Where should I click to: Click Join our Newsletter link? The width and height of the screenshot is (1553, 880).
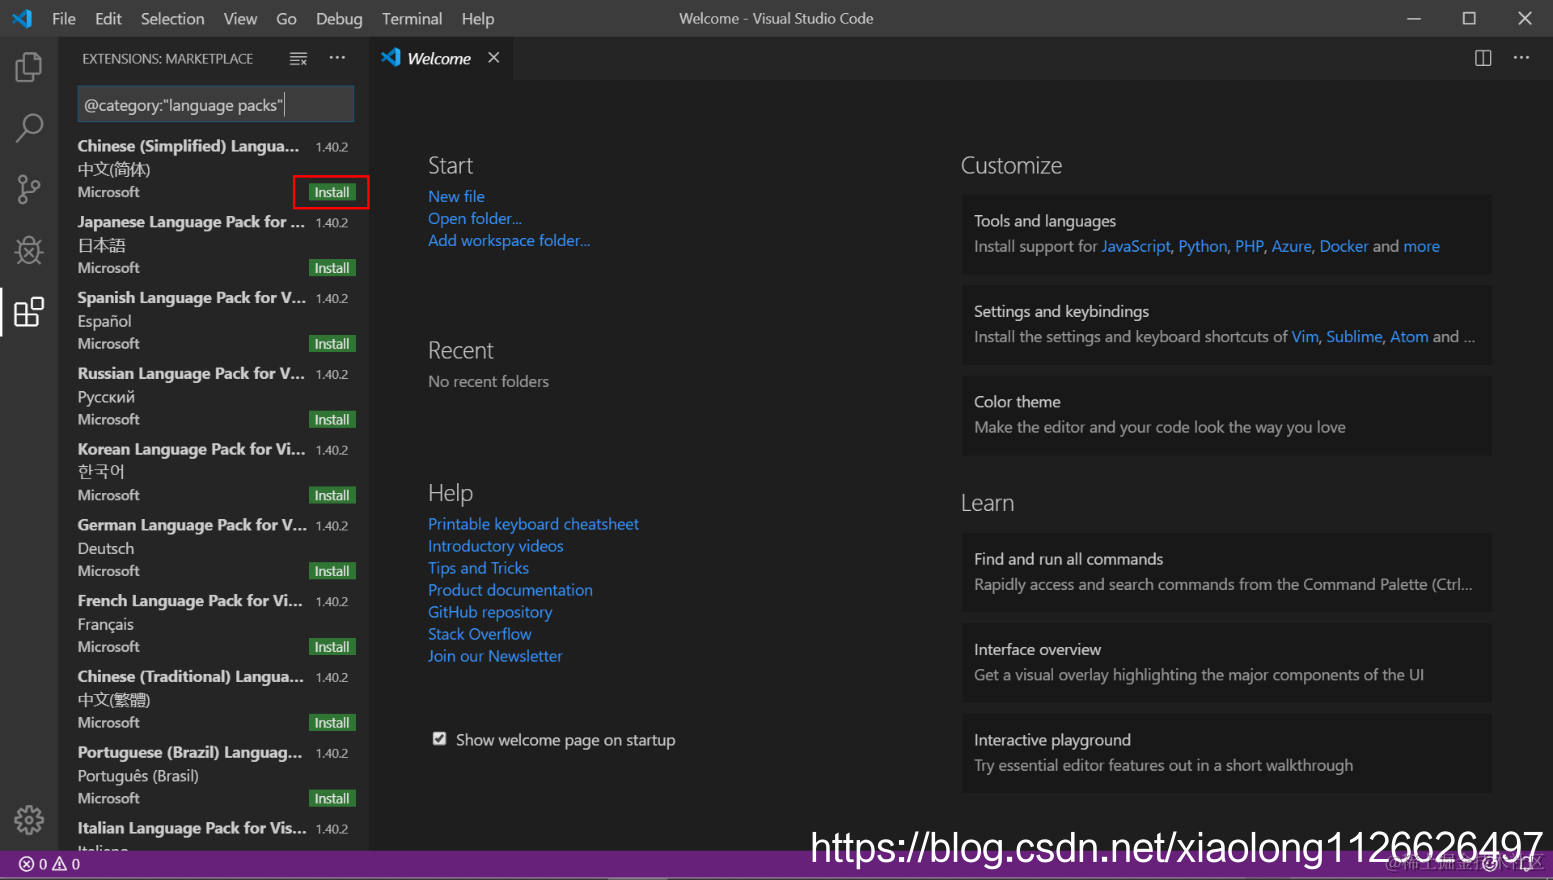495,656
